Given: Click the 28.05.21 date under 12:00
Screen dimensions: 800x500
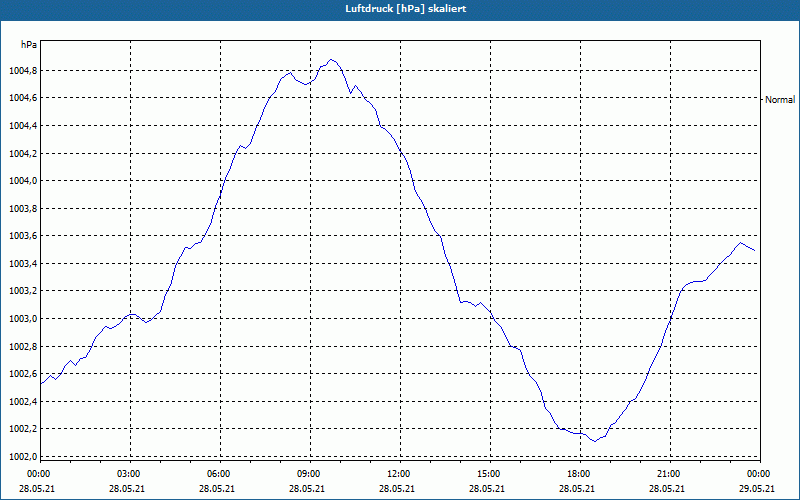Looking at the screenshot, I should click(x=395, y=489).
